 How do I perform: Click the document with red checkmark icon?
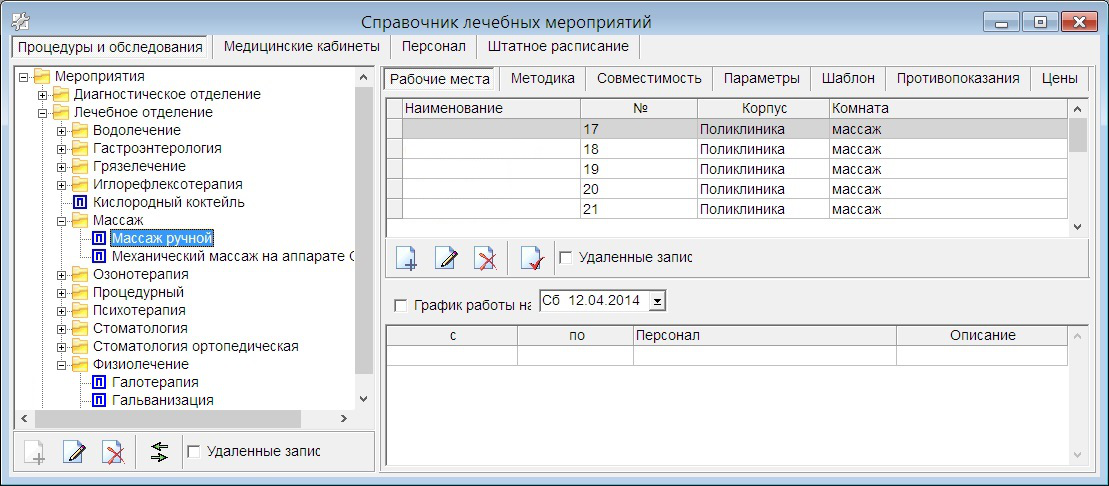point(532,258)
